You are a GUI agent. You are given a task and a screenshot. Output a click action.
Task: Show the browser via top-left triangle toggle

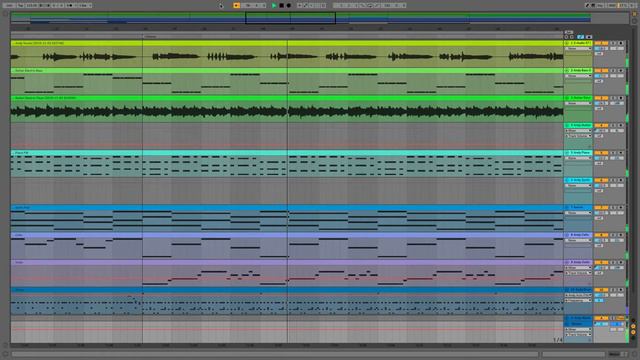(5, 14)
